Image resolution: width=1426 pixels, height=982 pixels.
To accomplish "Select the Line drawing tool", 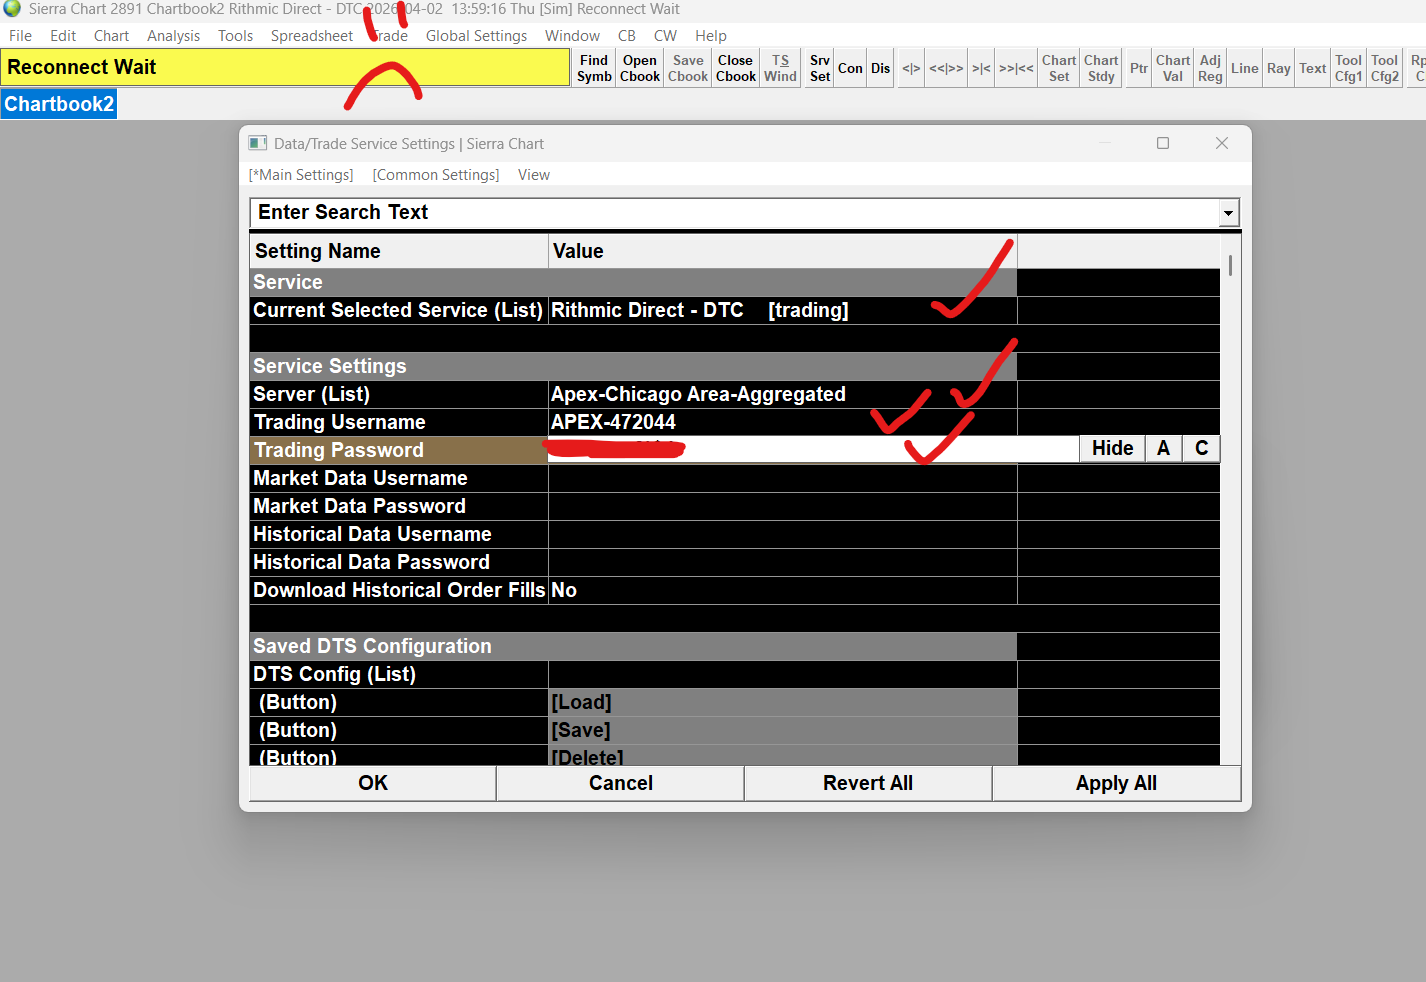I will 1245,68.
